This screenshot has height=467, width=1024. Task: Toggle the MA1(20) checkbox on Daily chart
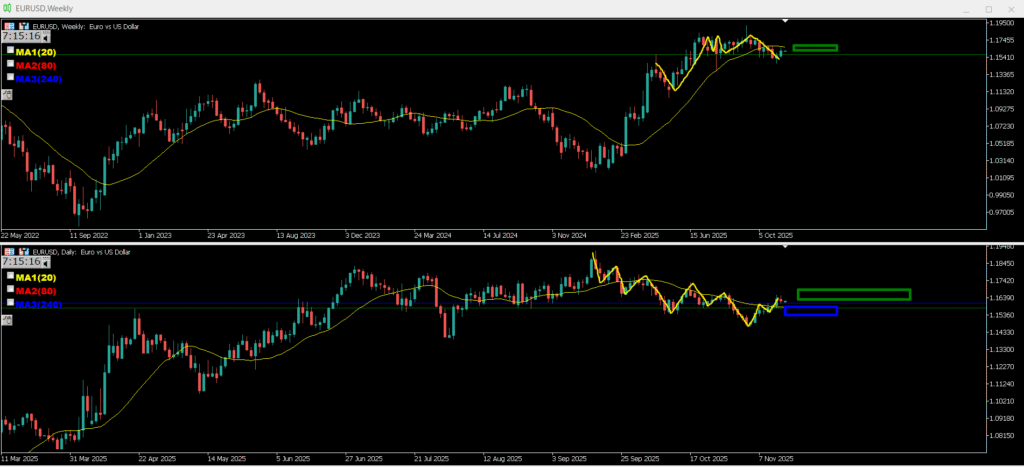click(10, 275)
